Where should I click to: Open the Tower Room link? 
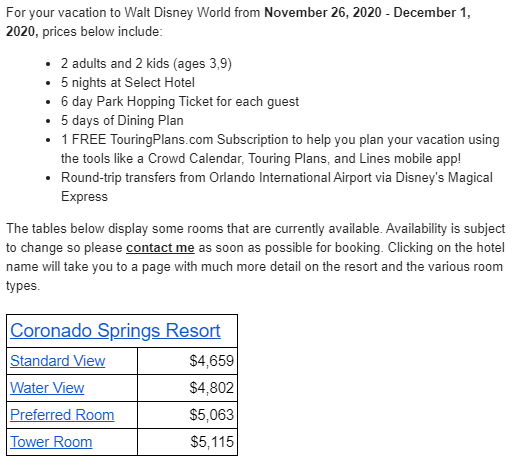(x=51, y=442)
